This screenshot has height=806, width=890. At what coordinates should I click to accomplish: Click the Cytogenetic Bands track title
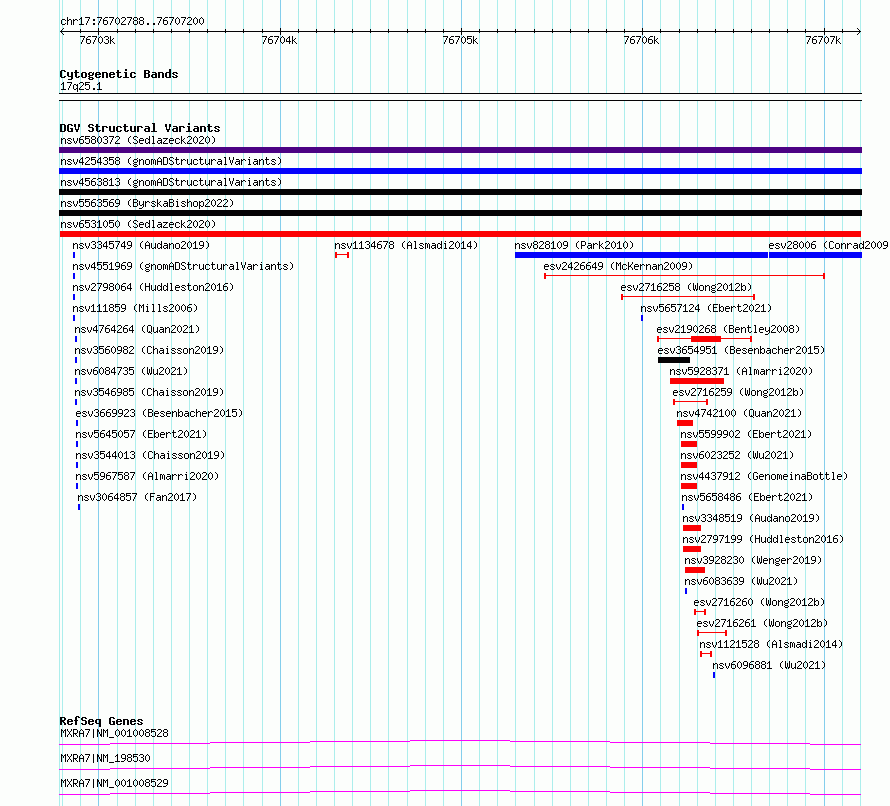point(119,74)
